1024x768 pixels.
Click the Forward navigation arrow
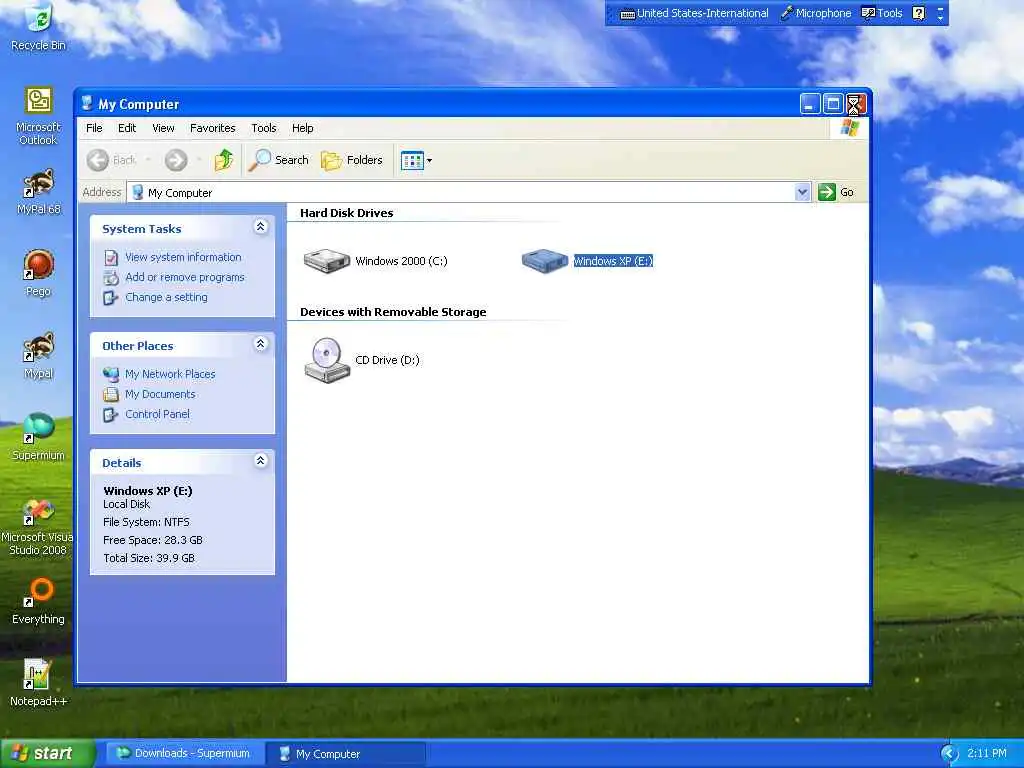176,160
